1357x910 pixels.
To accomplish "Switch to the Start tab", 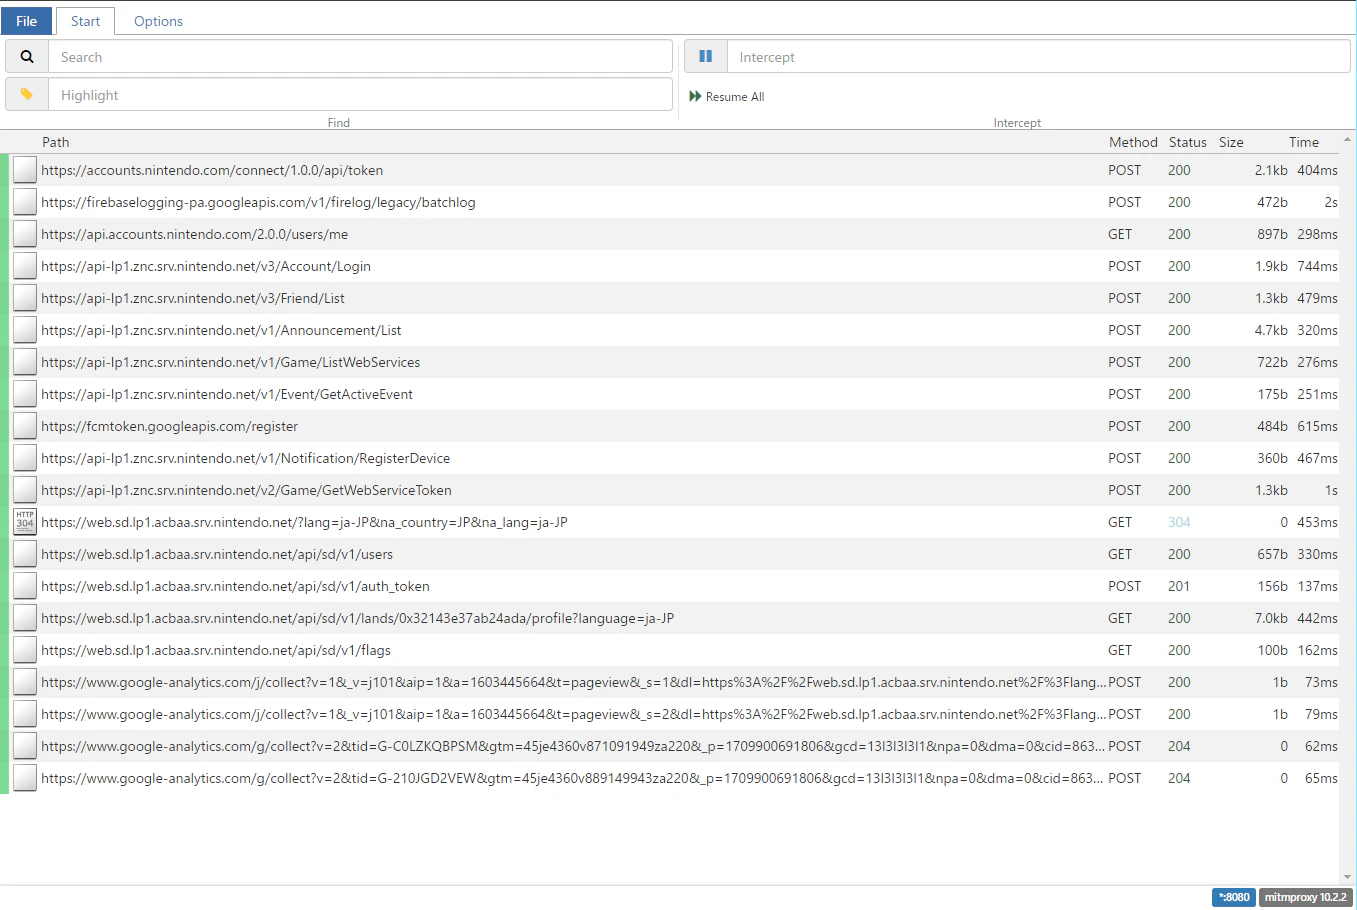I will click(85, 21).
